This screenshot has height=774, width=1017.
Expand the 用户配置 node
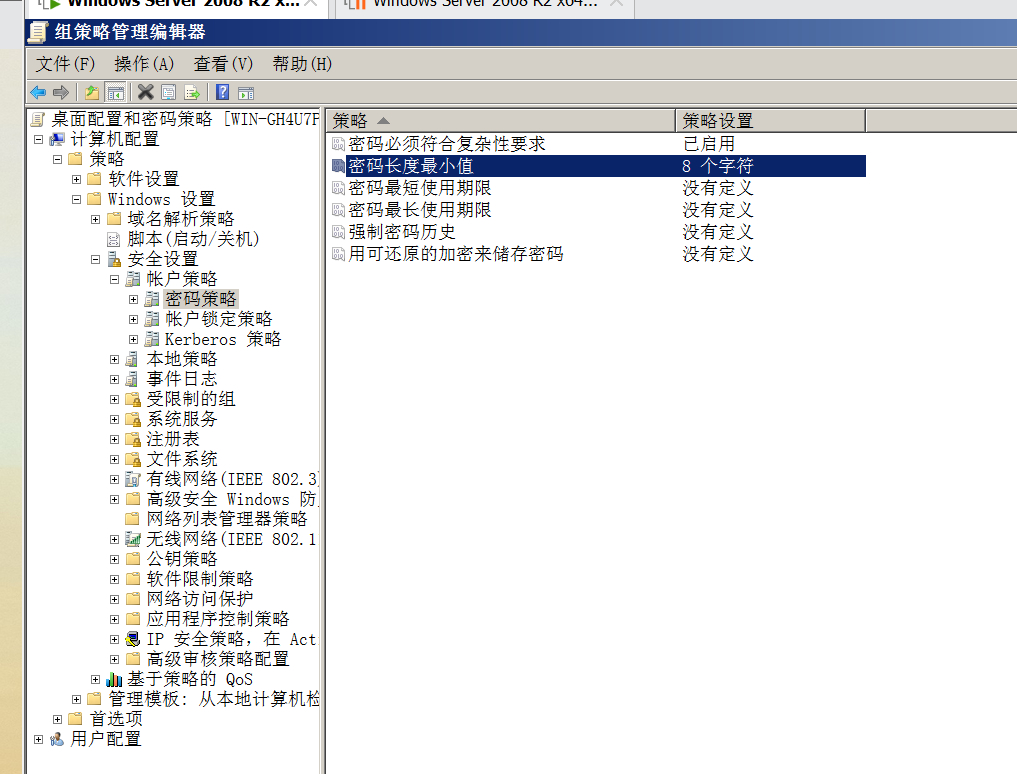38,739
